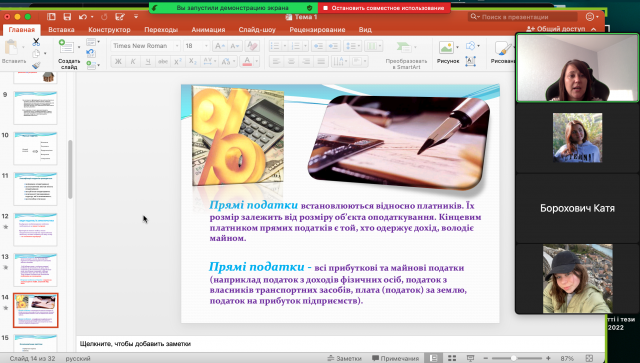This screenshot has width=640, height=363.
Task: Click slide thumbnail panel scrollbar
Action: click(x=70, y=169)
